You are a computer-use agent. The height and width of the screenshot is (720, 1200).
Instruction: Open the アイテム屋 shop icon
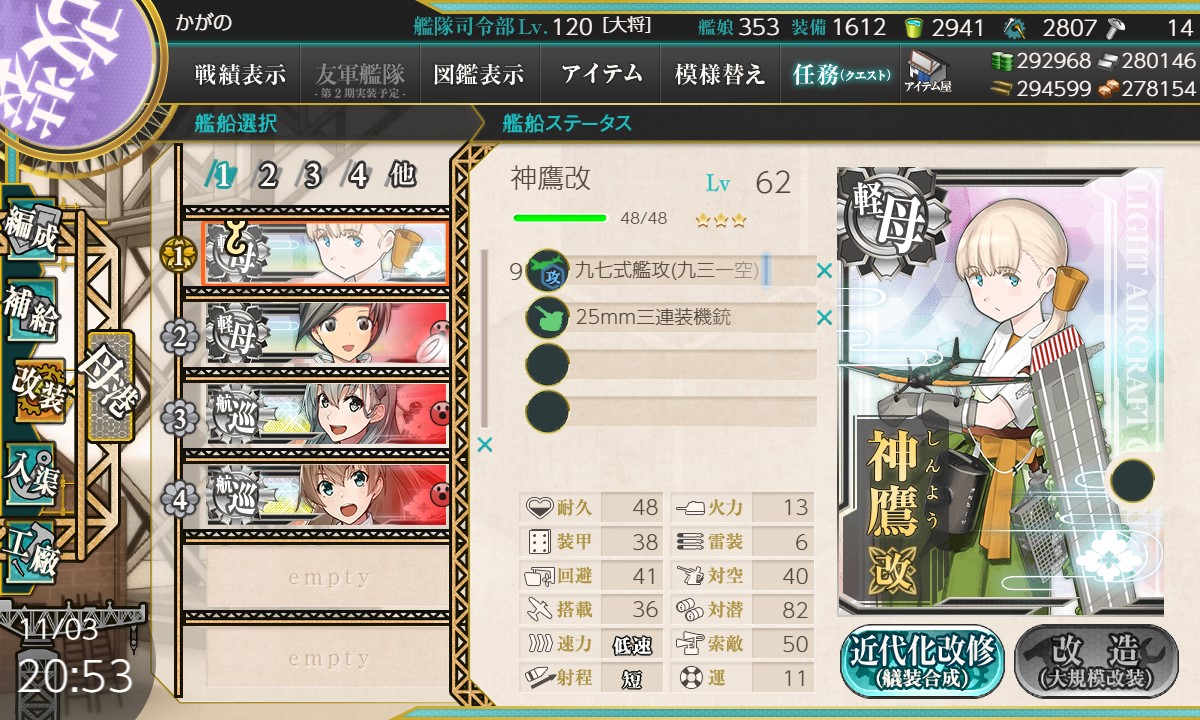tap(927, 73)
